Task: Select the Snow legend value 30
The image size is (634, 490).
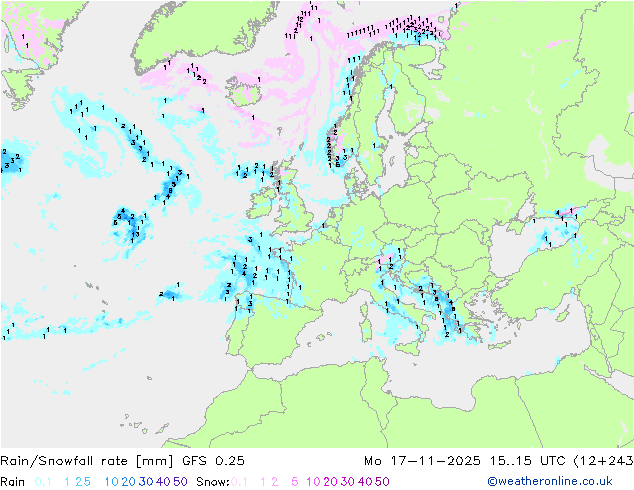Action: (348, 482)
